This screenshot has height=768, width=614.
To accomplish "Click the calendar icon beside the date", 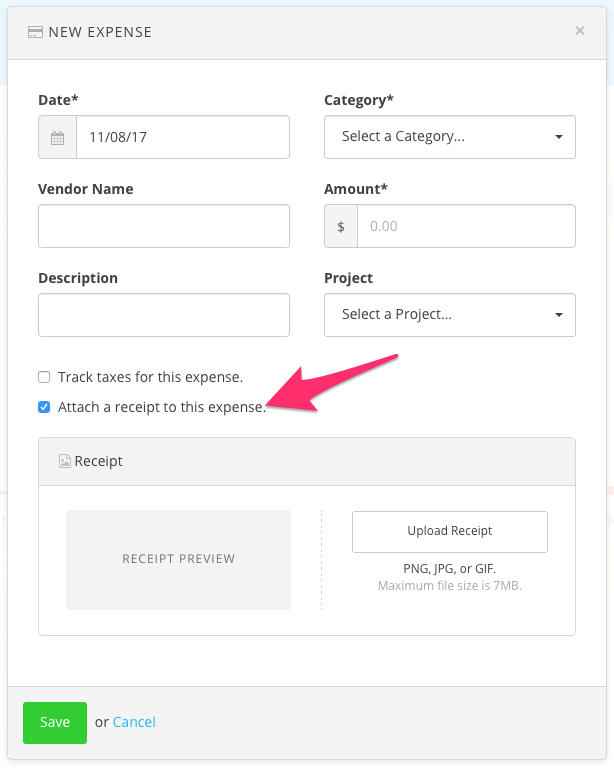I will coord(58,137).
